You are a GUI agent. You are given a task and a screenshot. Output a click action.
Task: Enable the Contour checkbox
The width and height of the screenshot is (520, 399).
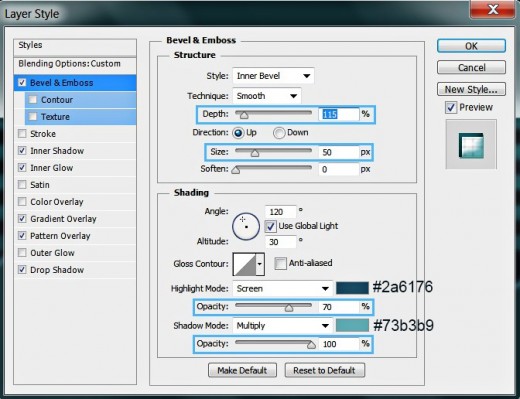[x=33, y=99]
